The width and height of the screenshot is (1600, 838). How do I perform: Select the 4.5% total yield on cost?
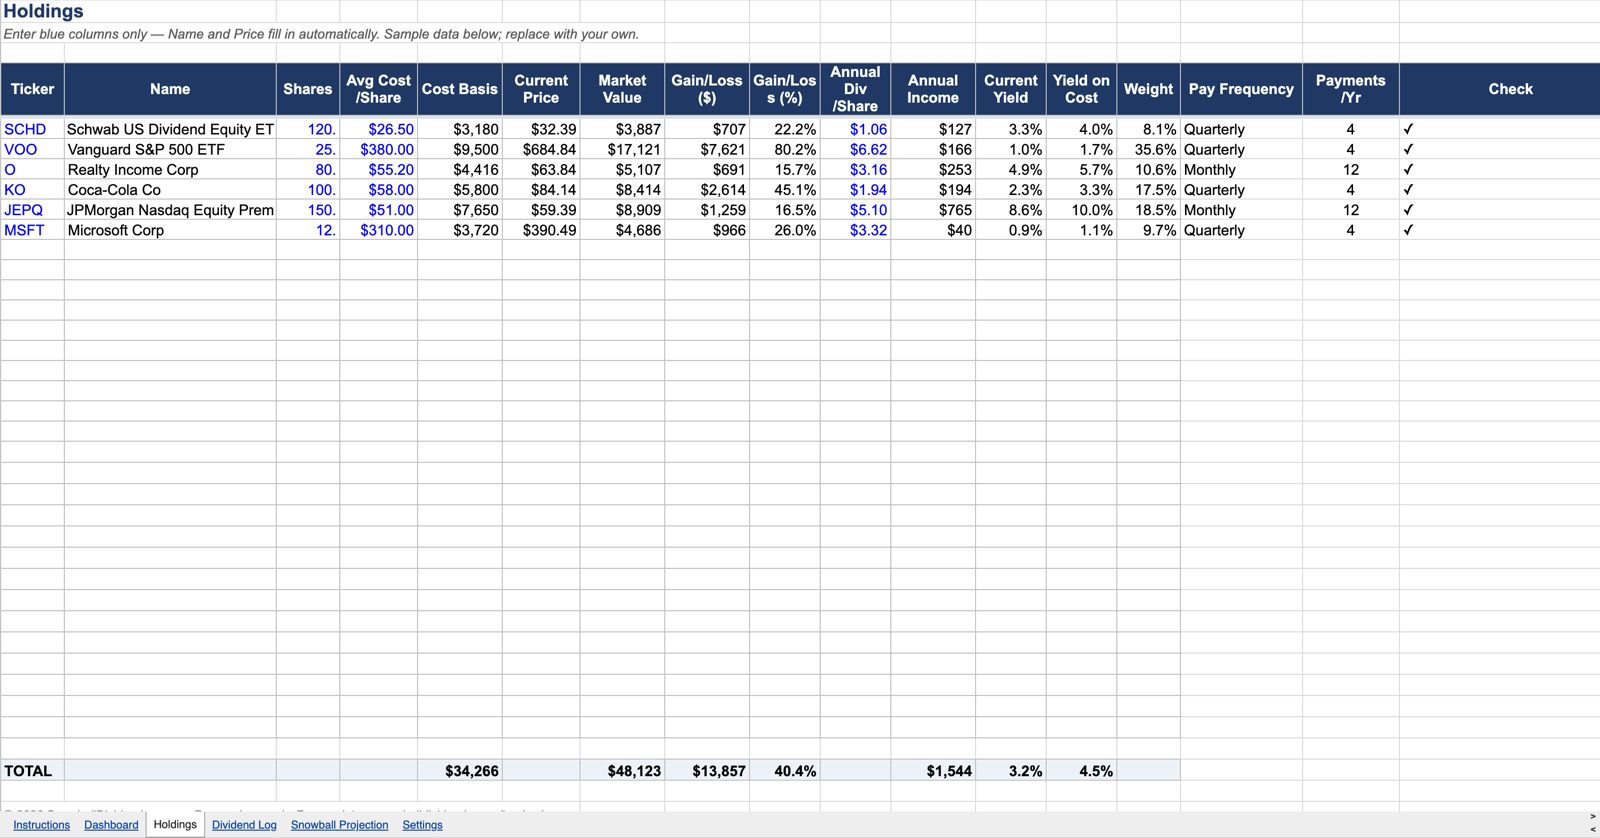tap(1081, 771)
